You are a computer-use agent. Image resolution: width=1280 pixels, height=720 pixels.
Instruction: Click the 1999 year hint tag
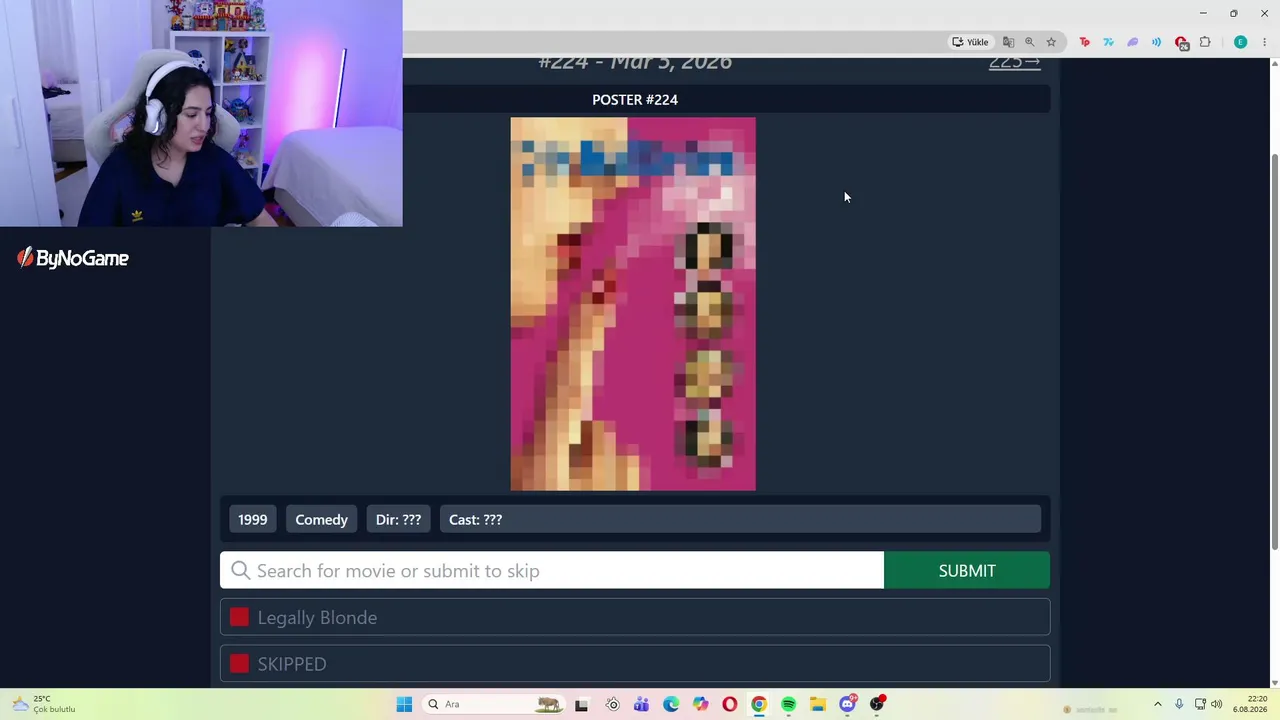coord(252,520)
